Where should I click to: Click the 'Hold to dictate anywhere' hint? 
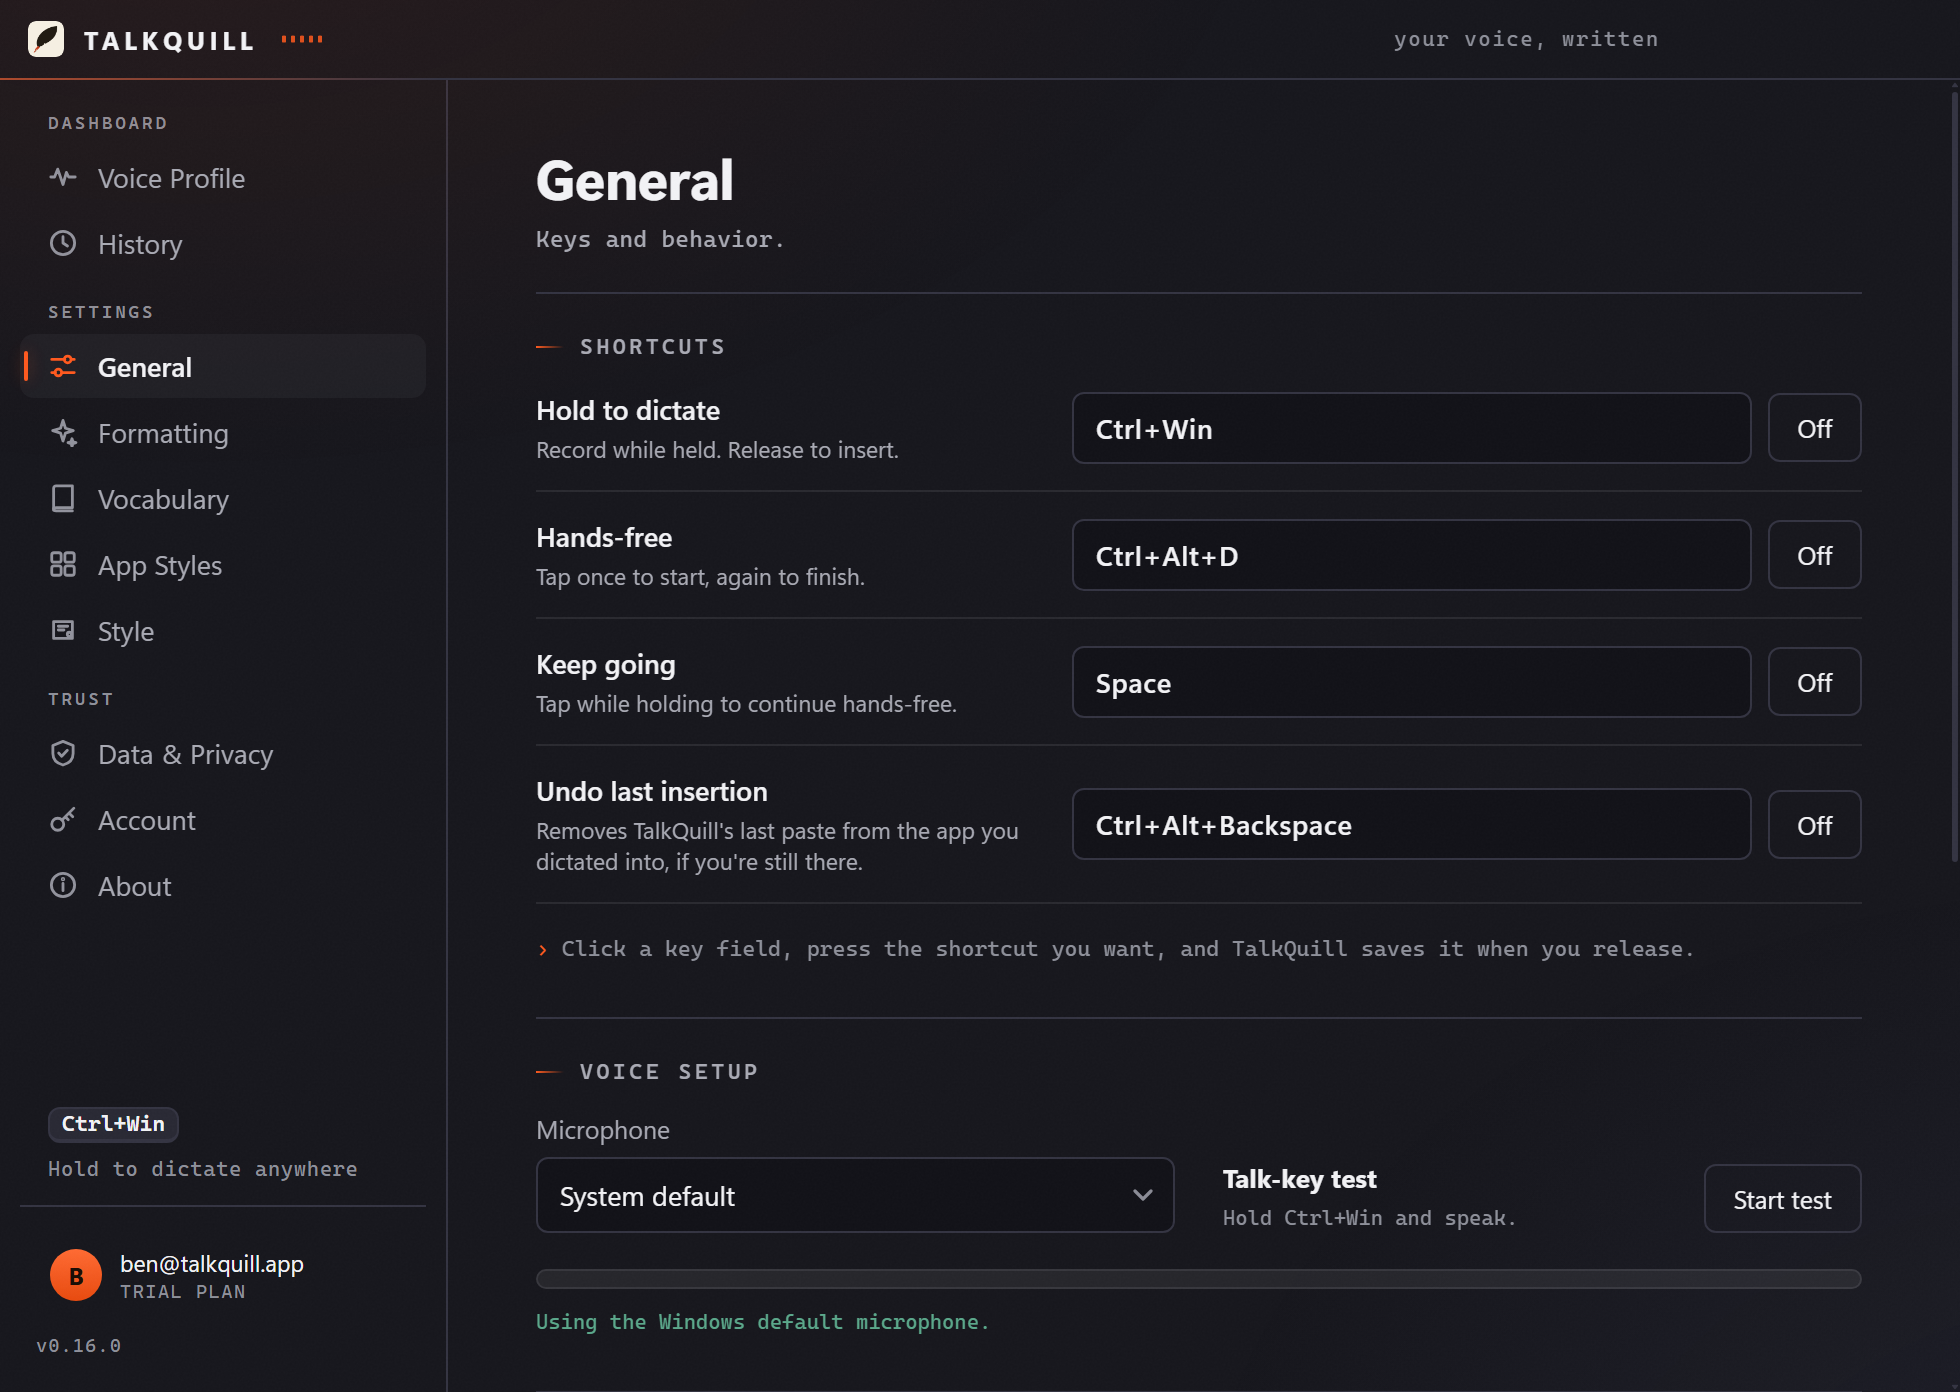pyautogui.click(x=203, y=1169)
